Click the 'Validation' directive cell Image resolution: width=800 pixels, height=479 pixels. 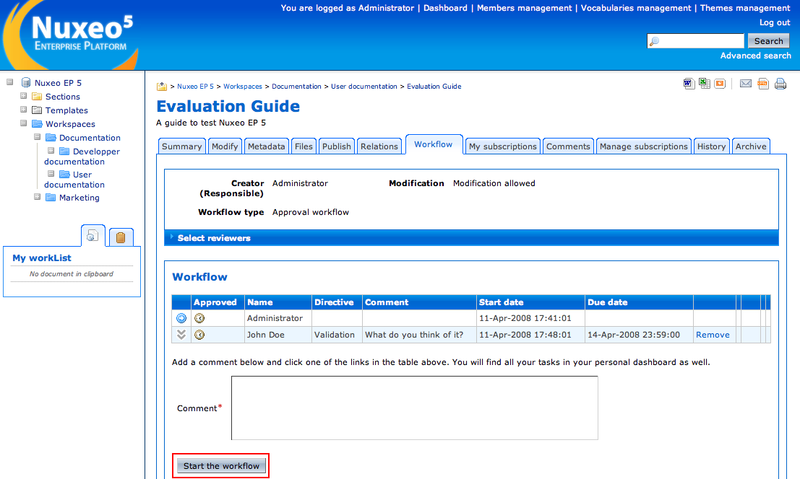click(x=337, y=335)
